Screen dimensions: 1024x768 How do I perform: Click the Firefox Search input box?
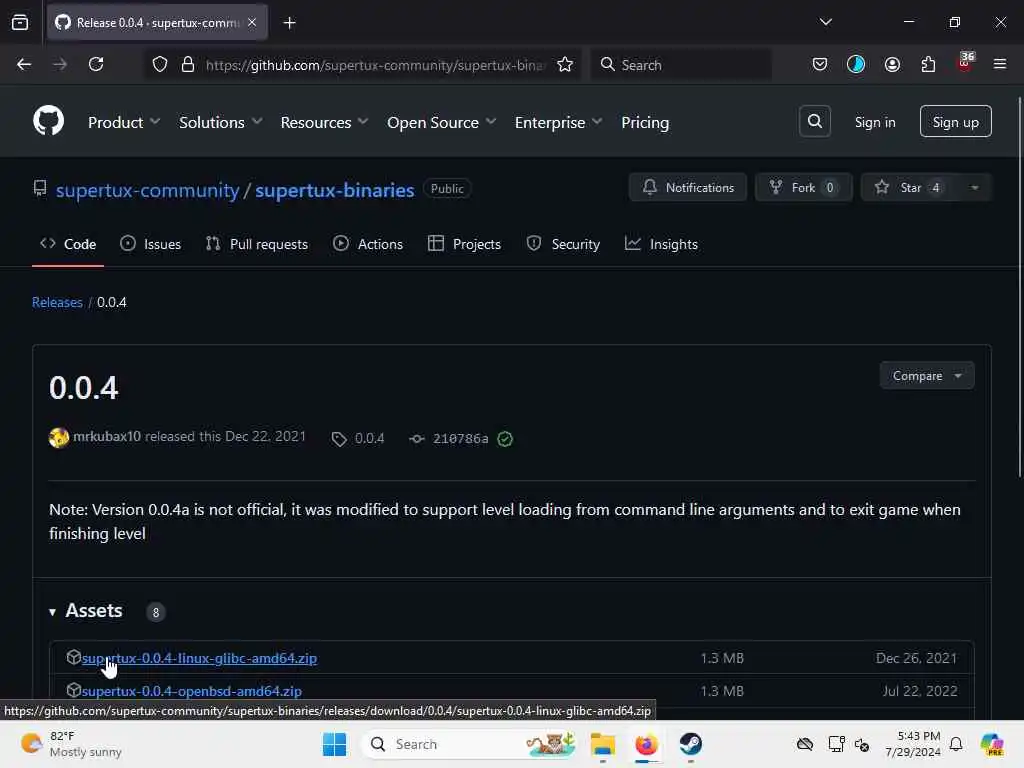point(681,65)
